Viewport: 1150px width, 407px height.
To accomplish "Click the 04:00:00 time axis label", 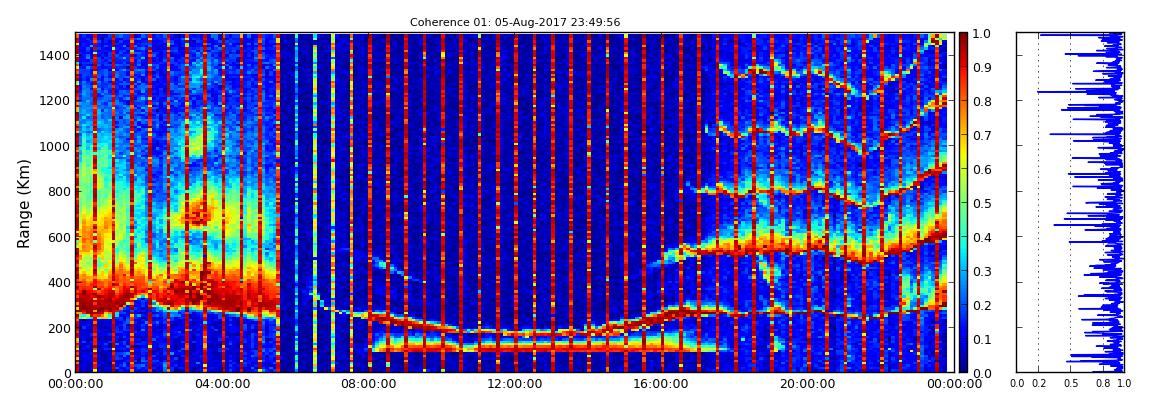I will tap(221, 384).
